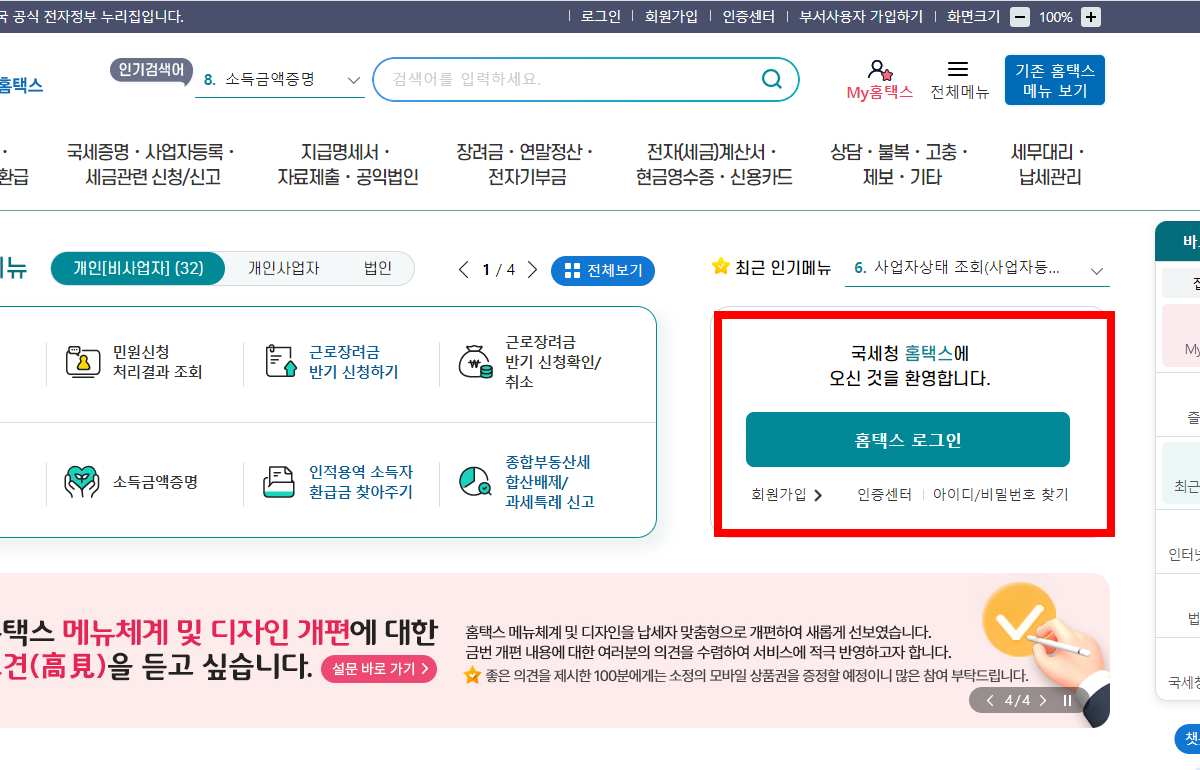Click the 홈택스 로그인 button
Viewport: 1200px width, 770px height.
(907, 438)
